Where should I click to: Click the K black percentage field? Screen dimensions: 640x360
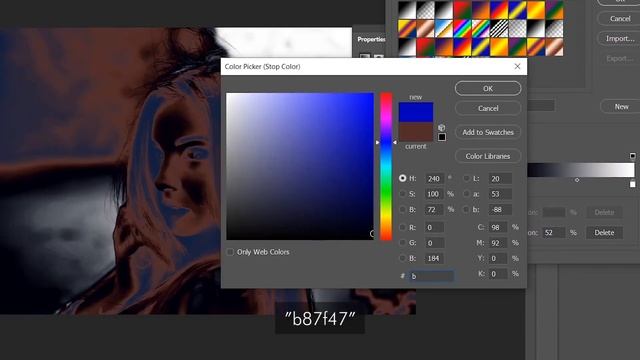[498, 274]
